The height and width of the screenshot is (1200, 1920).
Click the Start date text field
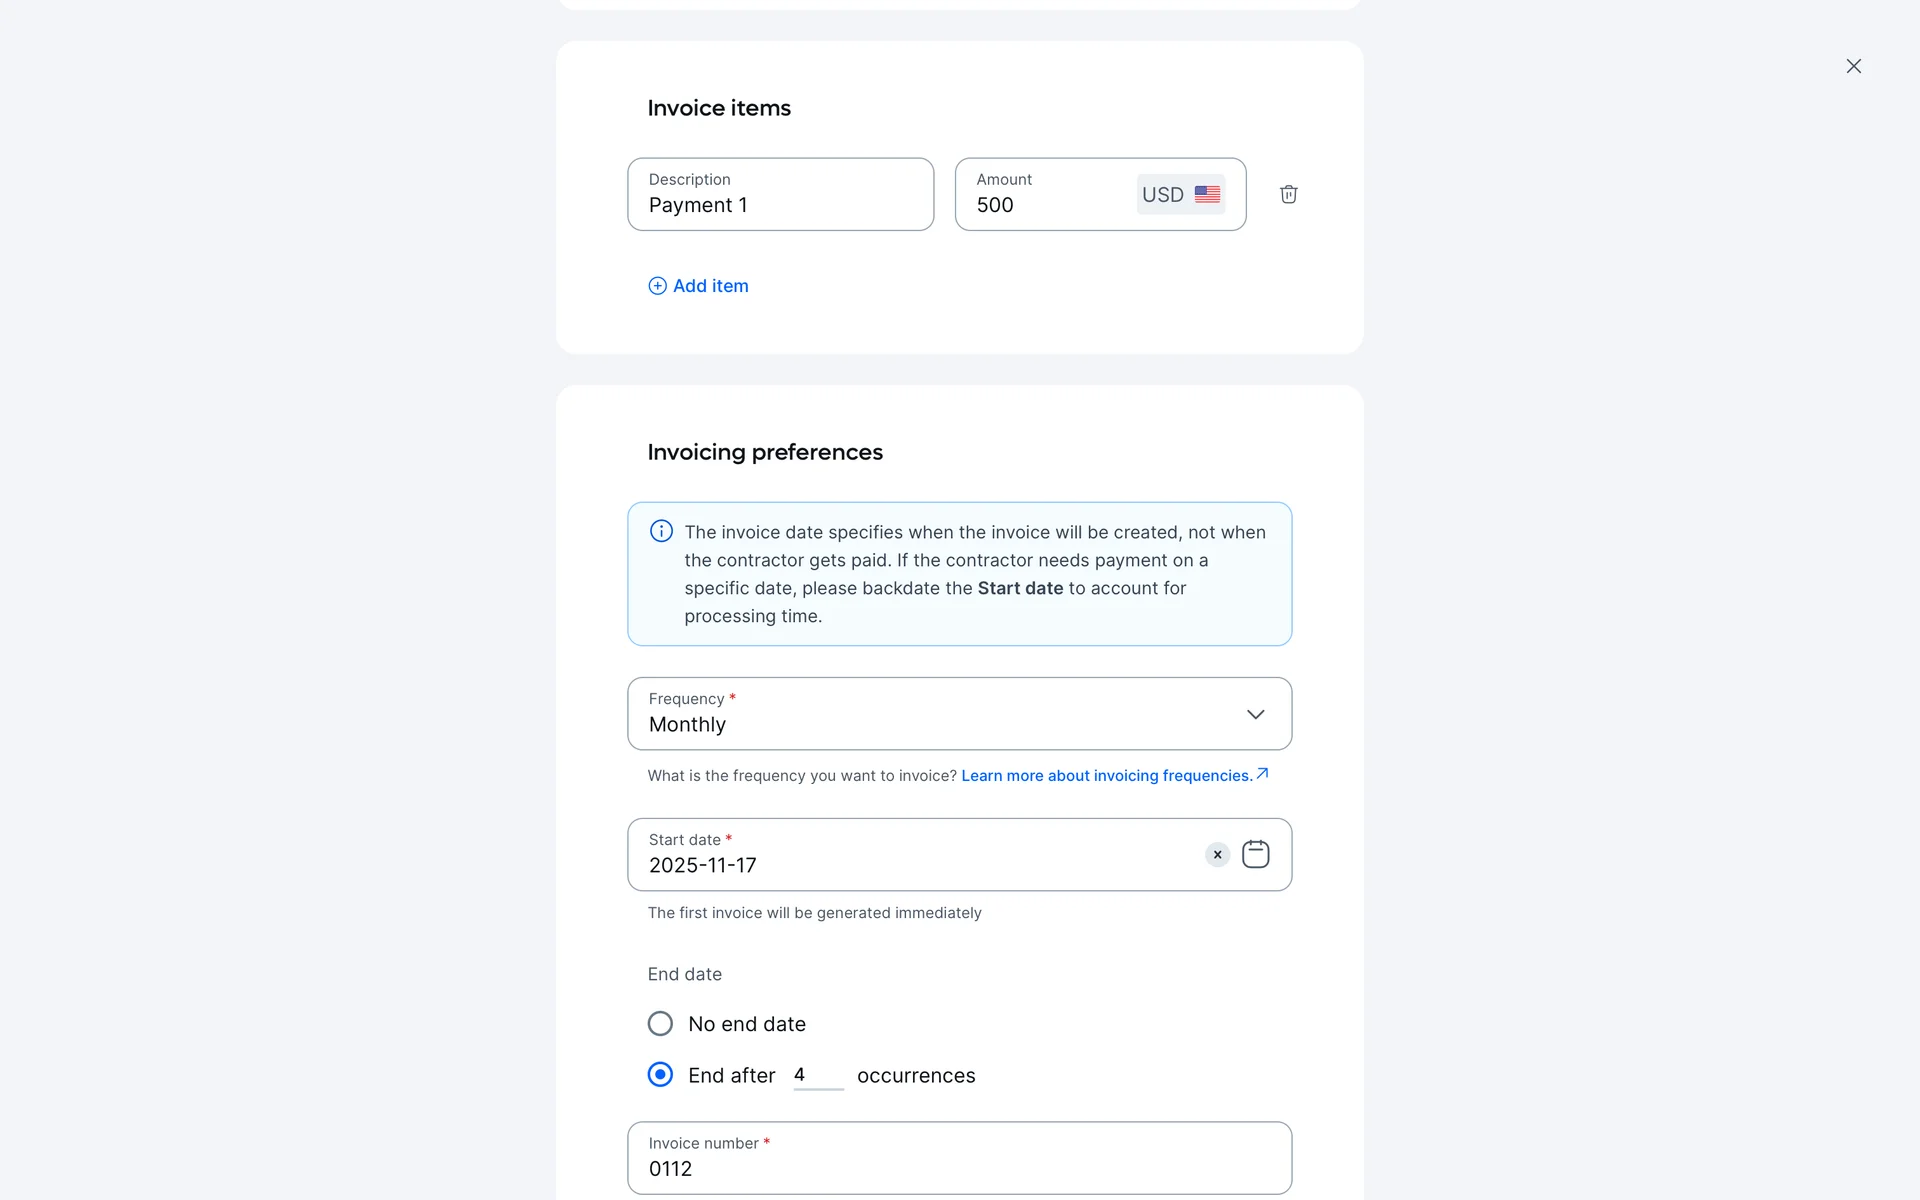point(900,856)
